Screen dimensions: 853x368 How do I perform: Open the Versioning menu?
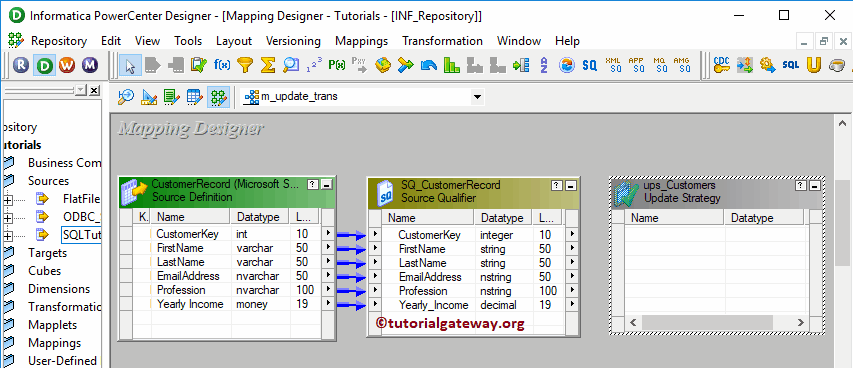coord(293,41)
